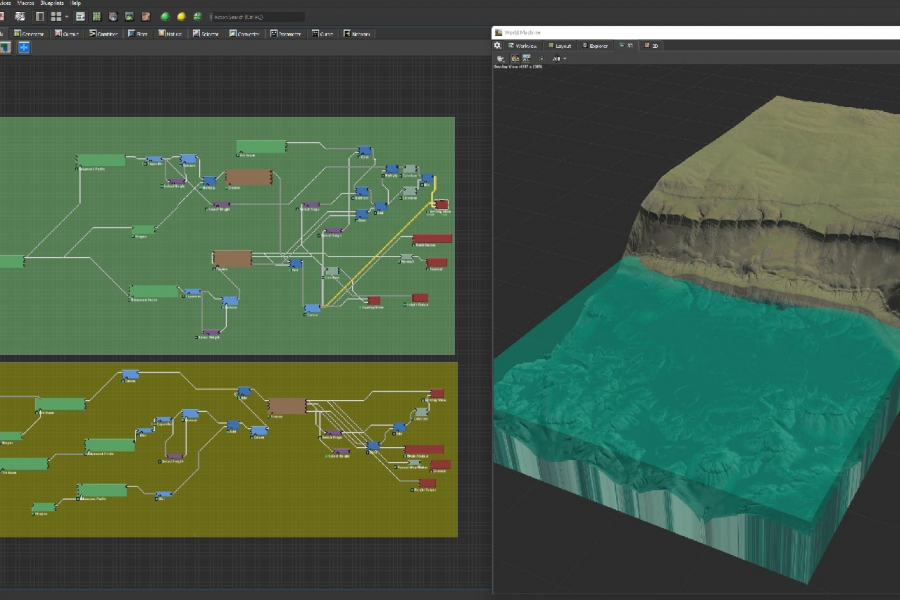
Task: Expand the display mode dropdown in 3D toolbar
Action: click(564, 59)
